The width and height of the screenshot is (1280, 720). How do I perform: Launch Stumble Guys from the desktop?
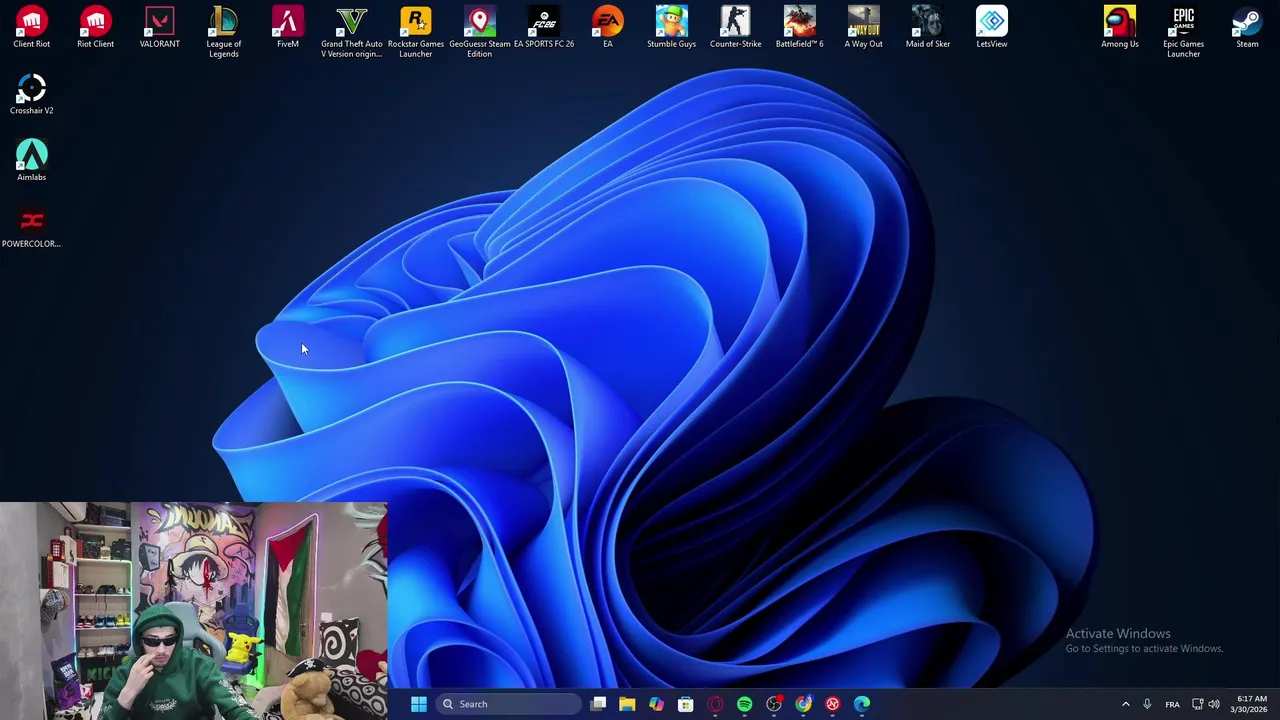[x=671, y=27]
